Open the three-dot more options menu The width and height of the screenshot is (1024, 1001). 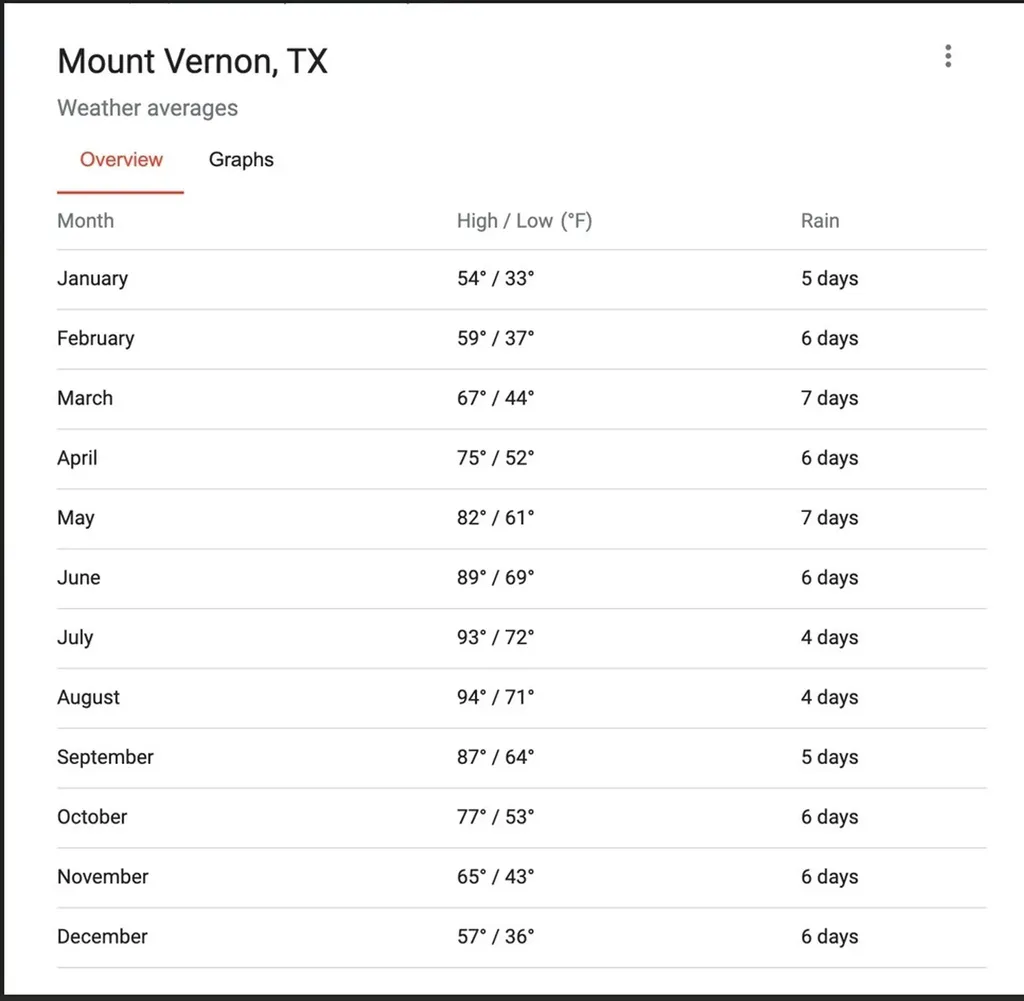948,56
